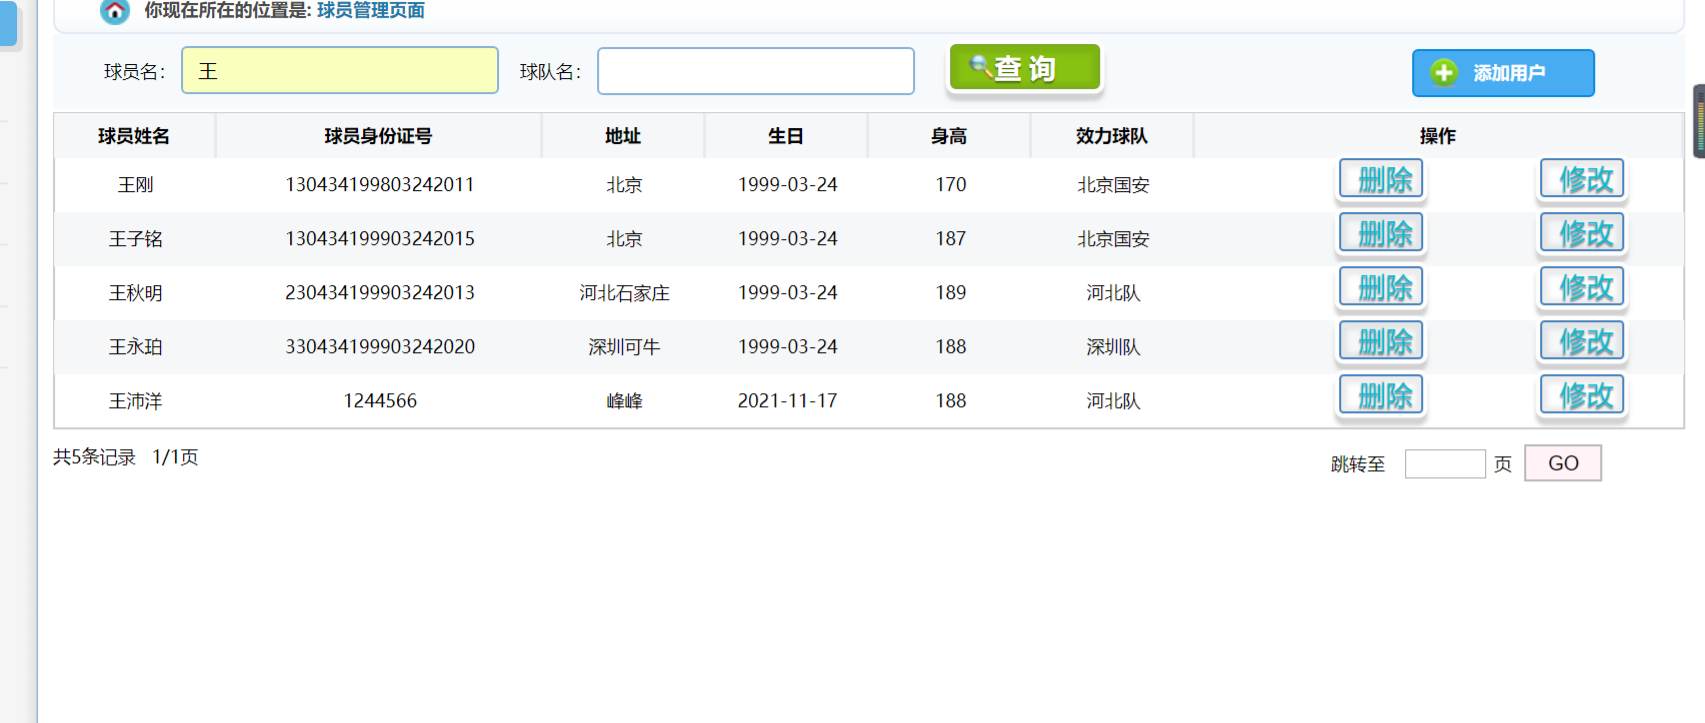
Task: Select the 生日 column header
Action: point(786,136)
